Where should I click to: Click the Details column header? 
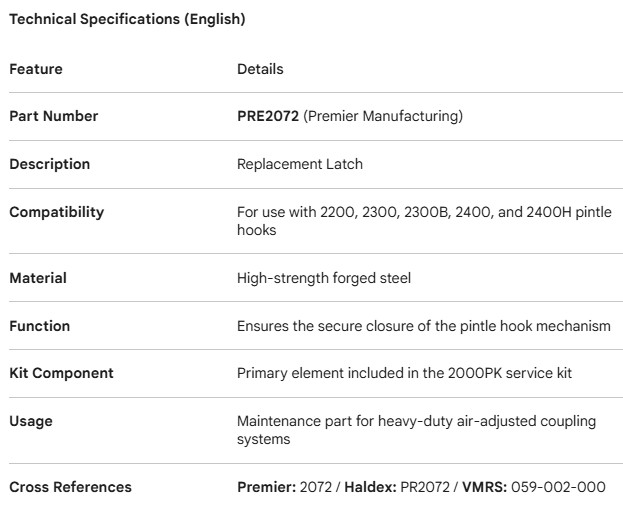(x=260, y=69)
